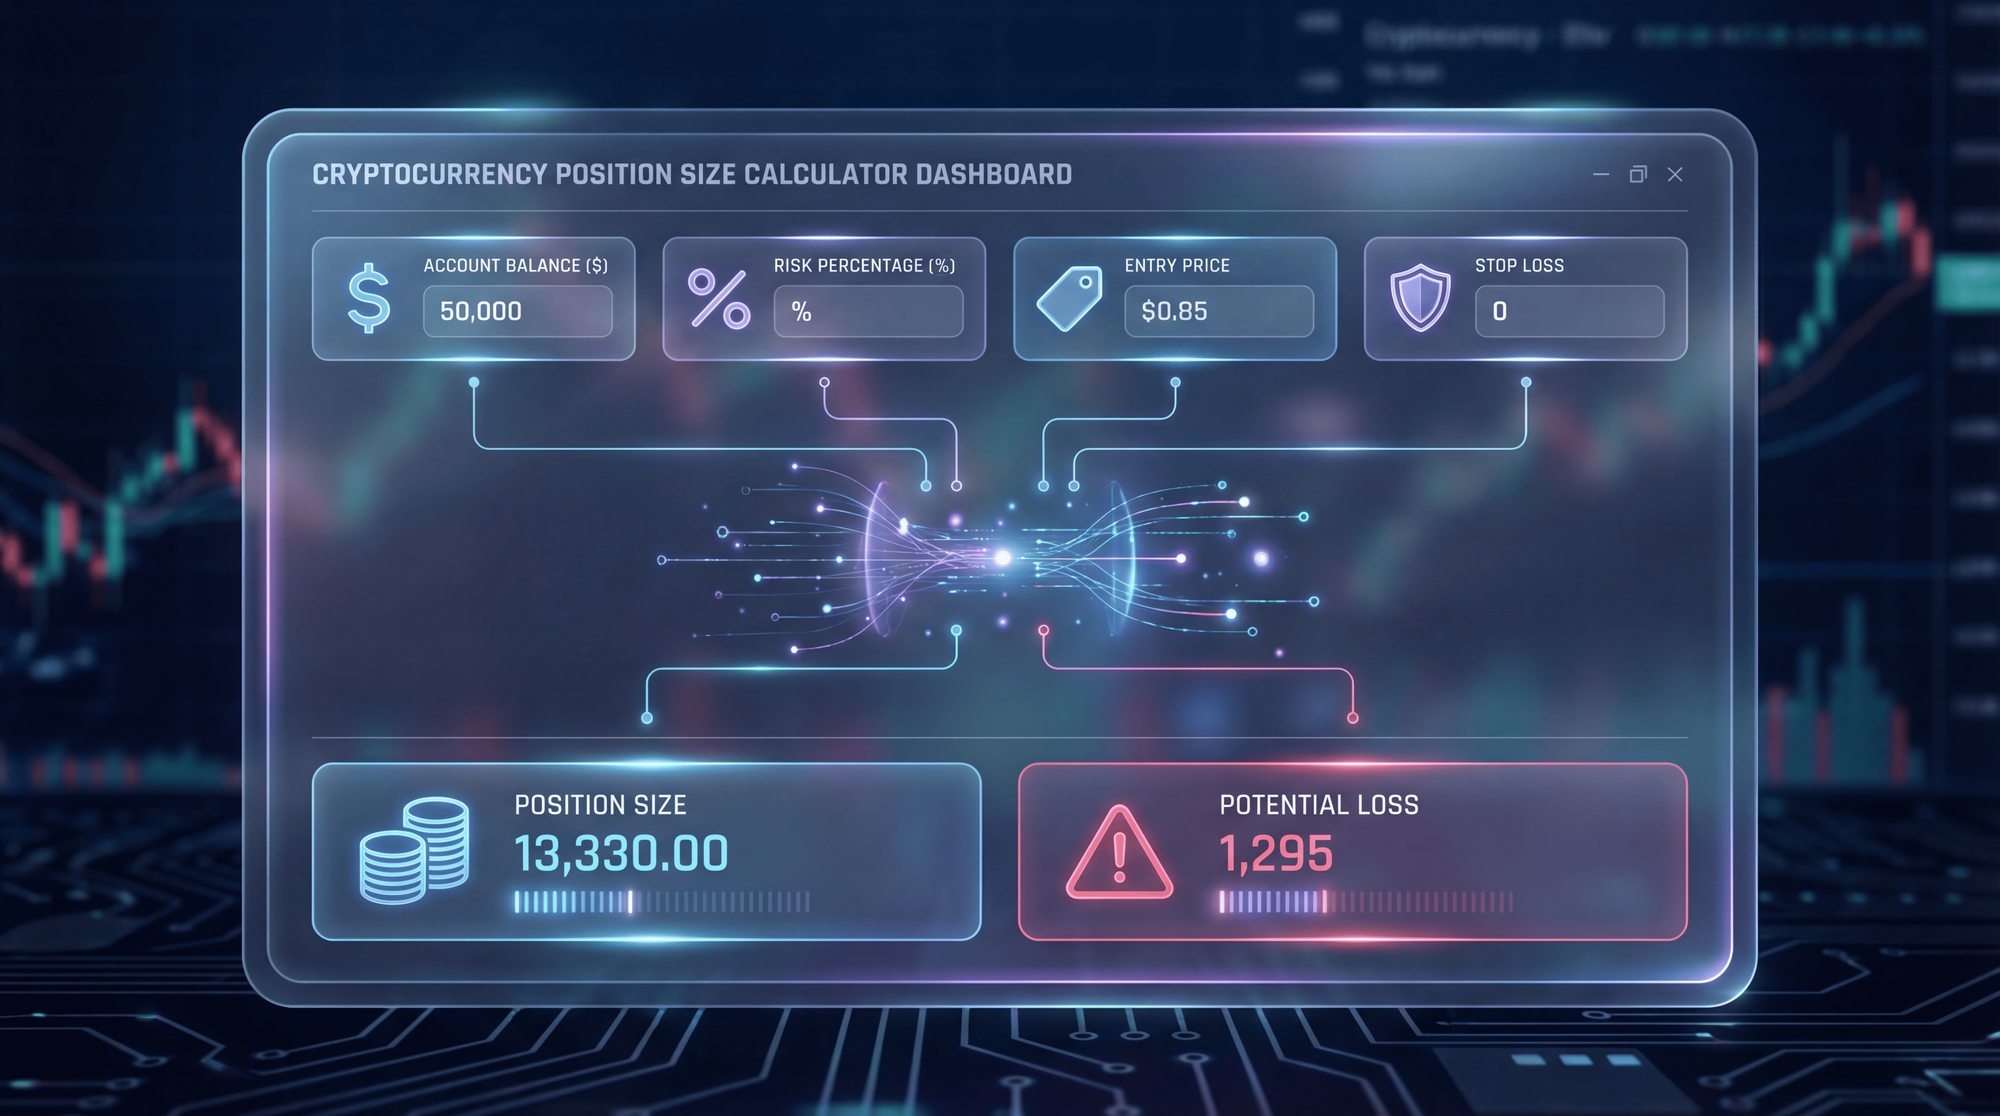
Task: Click the Position Size result panel heading
Action: click(600, 805)
